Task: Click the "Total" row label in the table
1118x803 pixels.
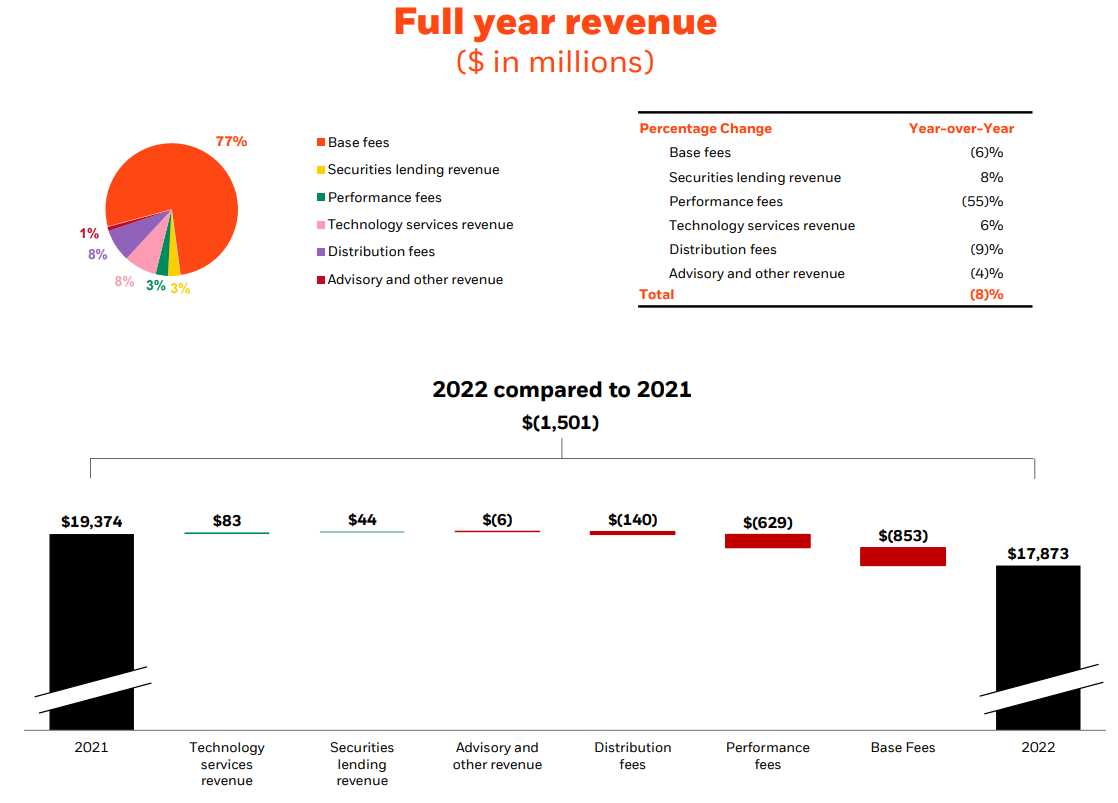Action: (656, 294)
